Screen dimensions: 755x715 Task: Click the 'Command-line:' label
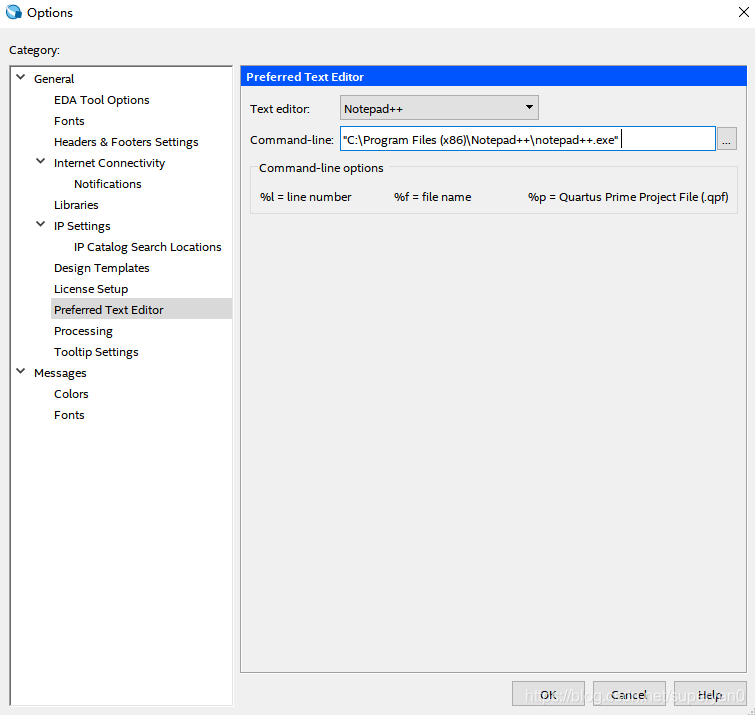click(292, 140)
